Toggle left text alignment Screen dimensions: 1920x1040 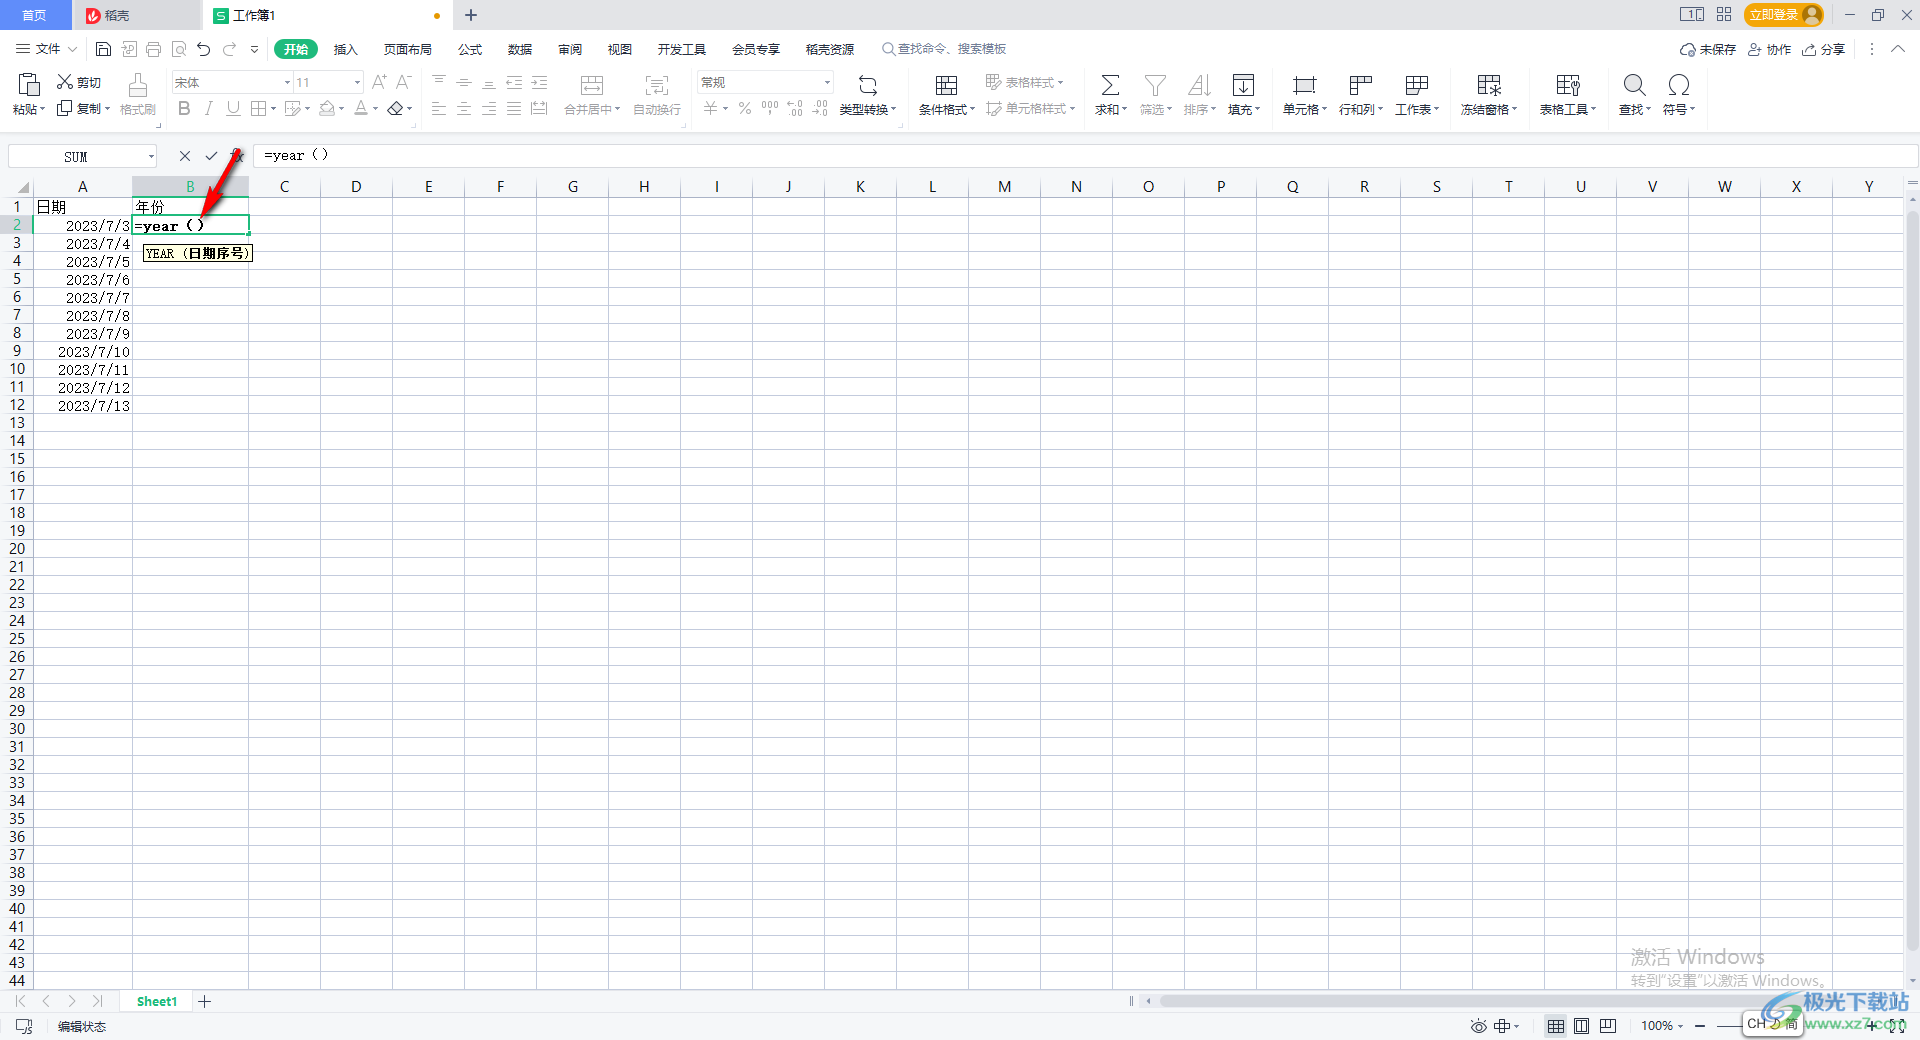tap(439, 108)
